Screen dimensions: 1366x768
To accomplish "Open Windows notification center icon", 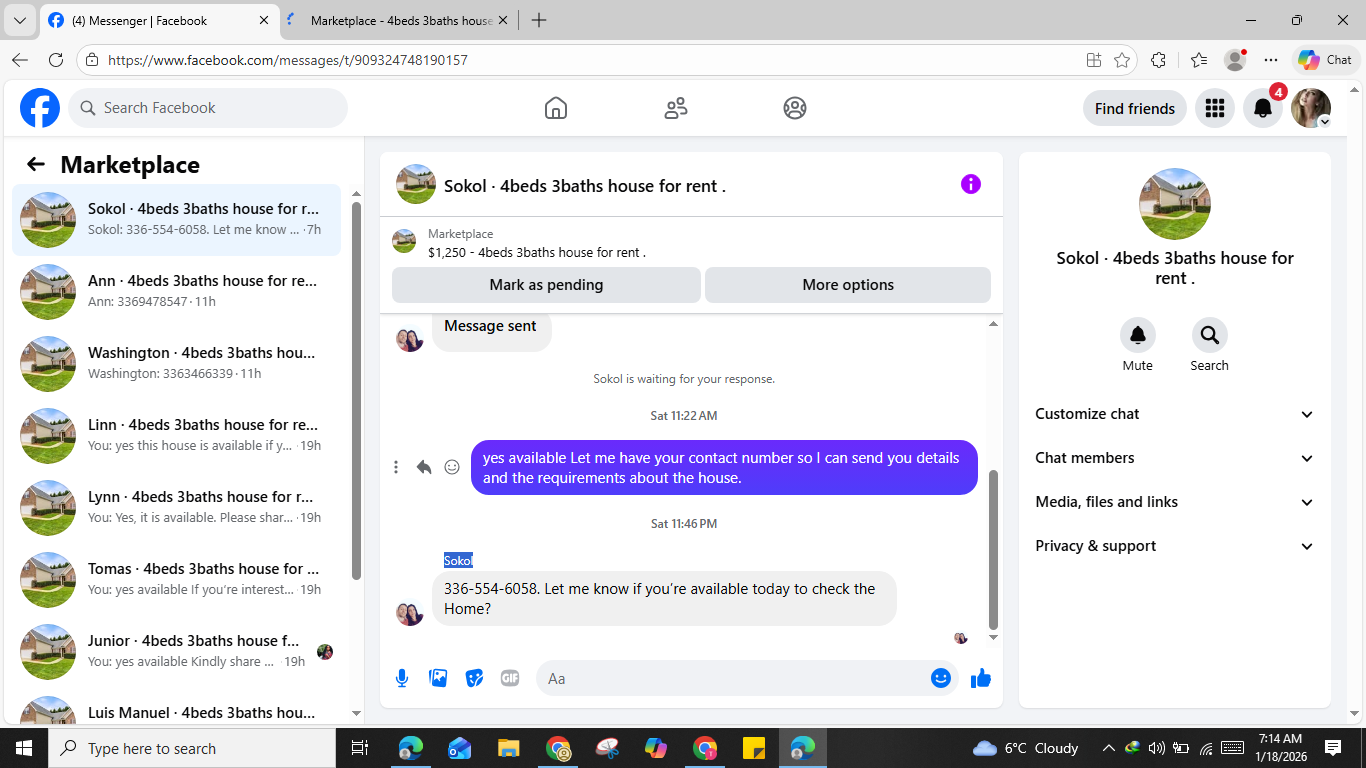I will (x=1332, y=748).
